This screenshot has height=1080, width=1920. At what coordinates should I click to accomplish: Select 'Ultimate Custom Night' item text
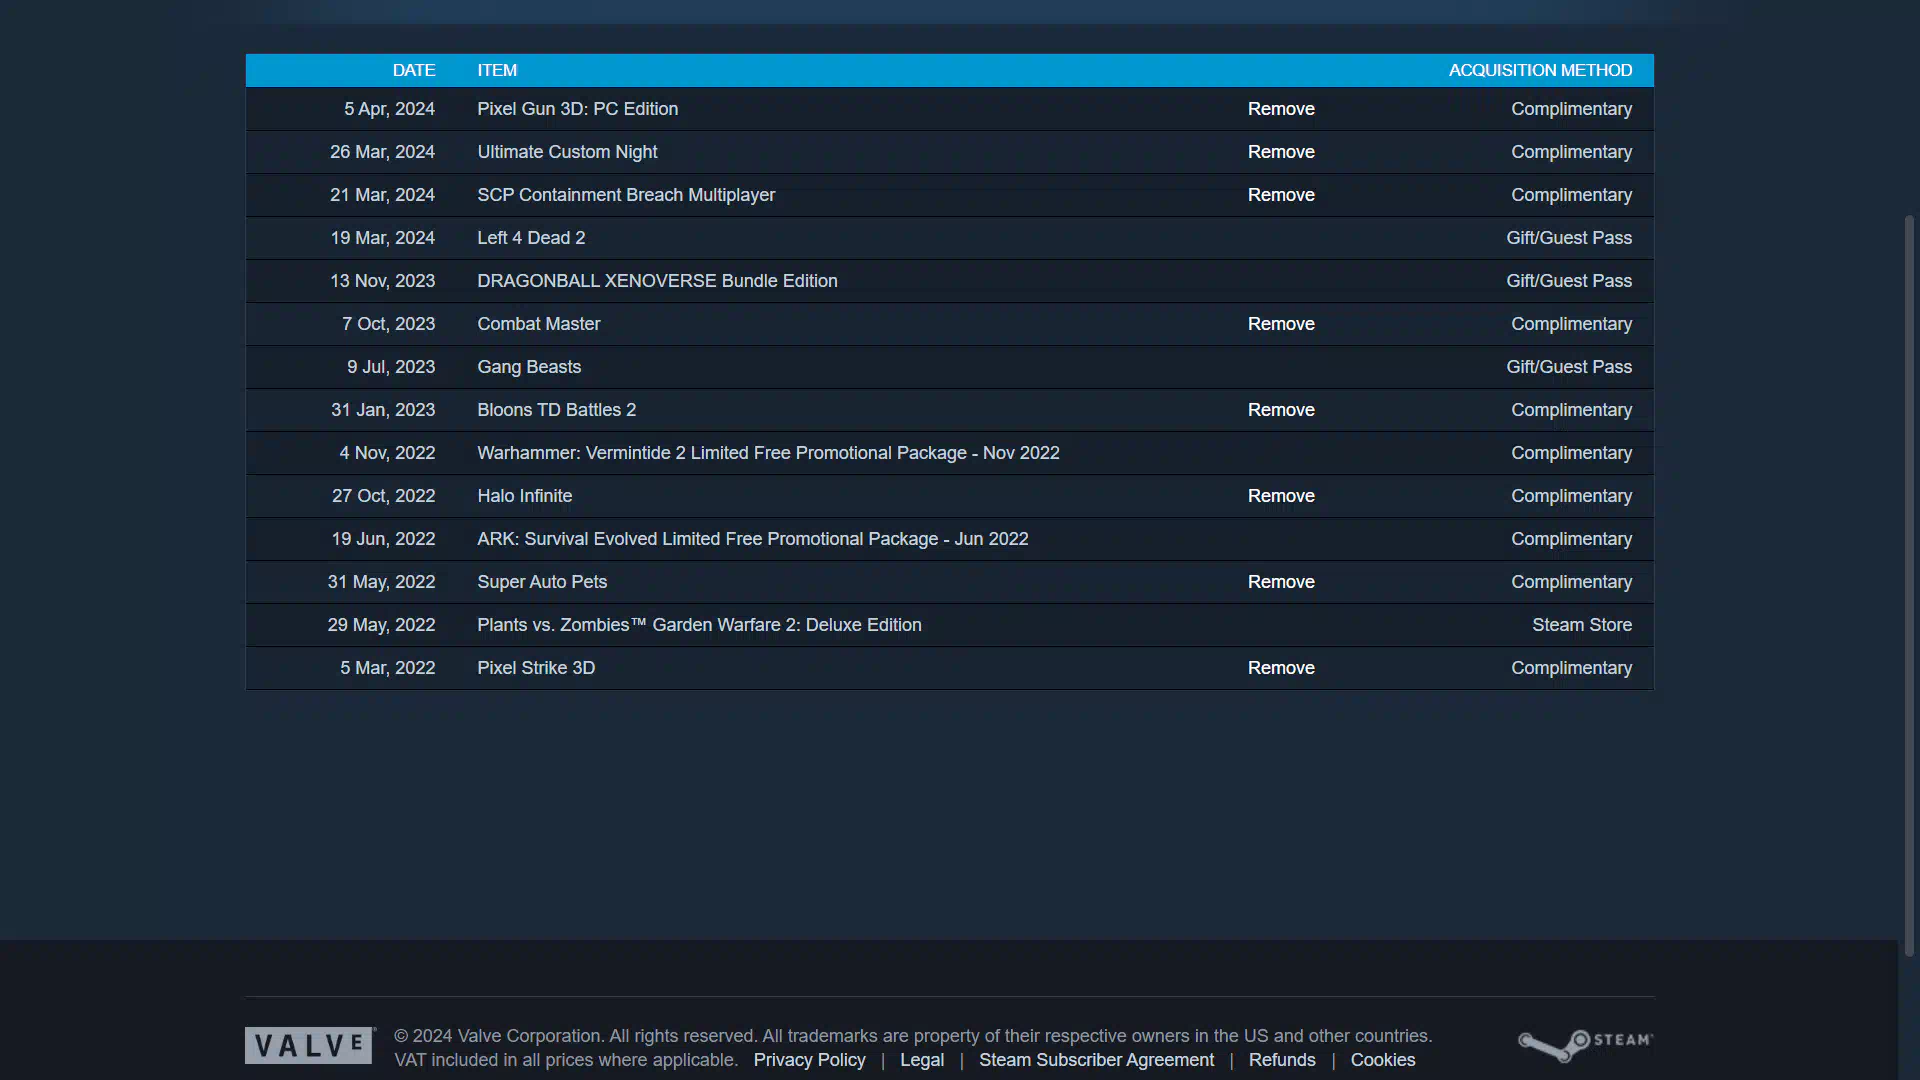[x=567, y=152]
